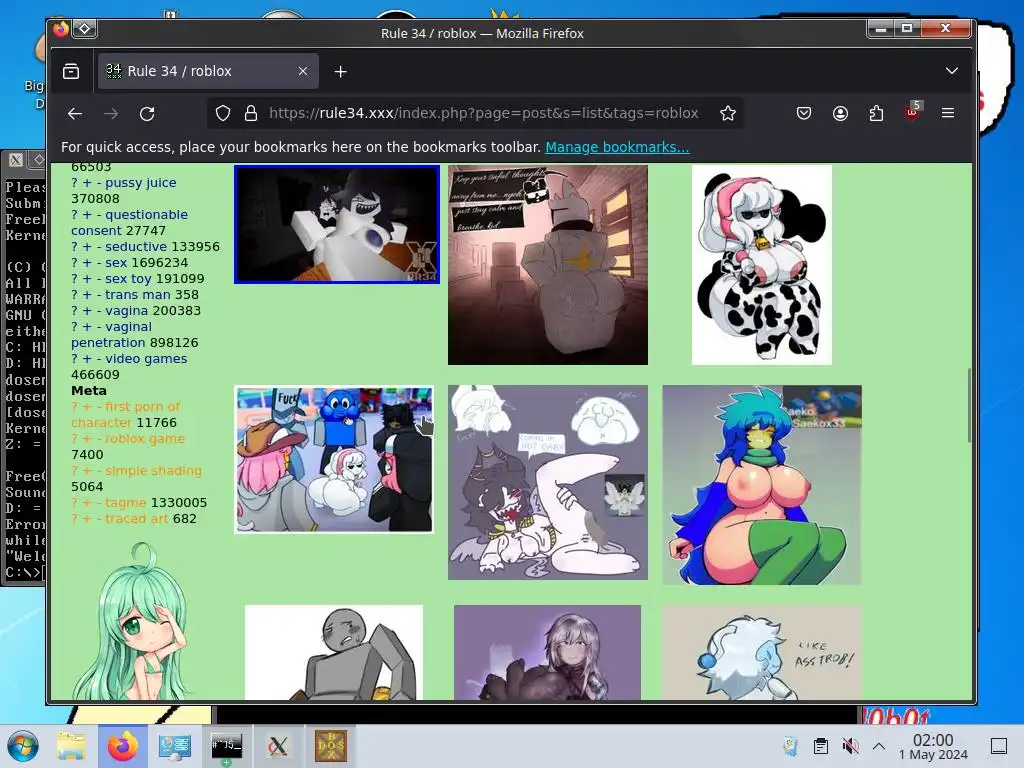Click the '-' beside simple shading tag
The image size is (1024, 768).
pyautogui.click(x=99, y=470)
